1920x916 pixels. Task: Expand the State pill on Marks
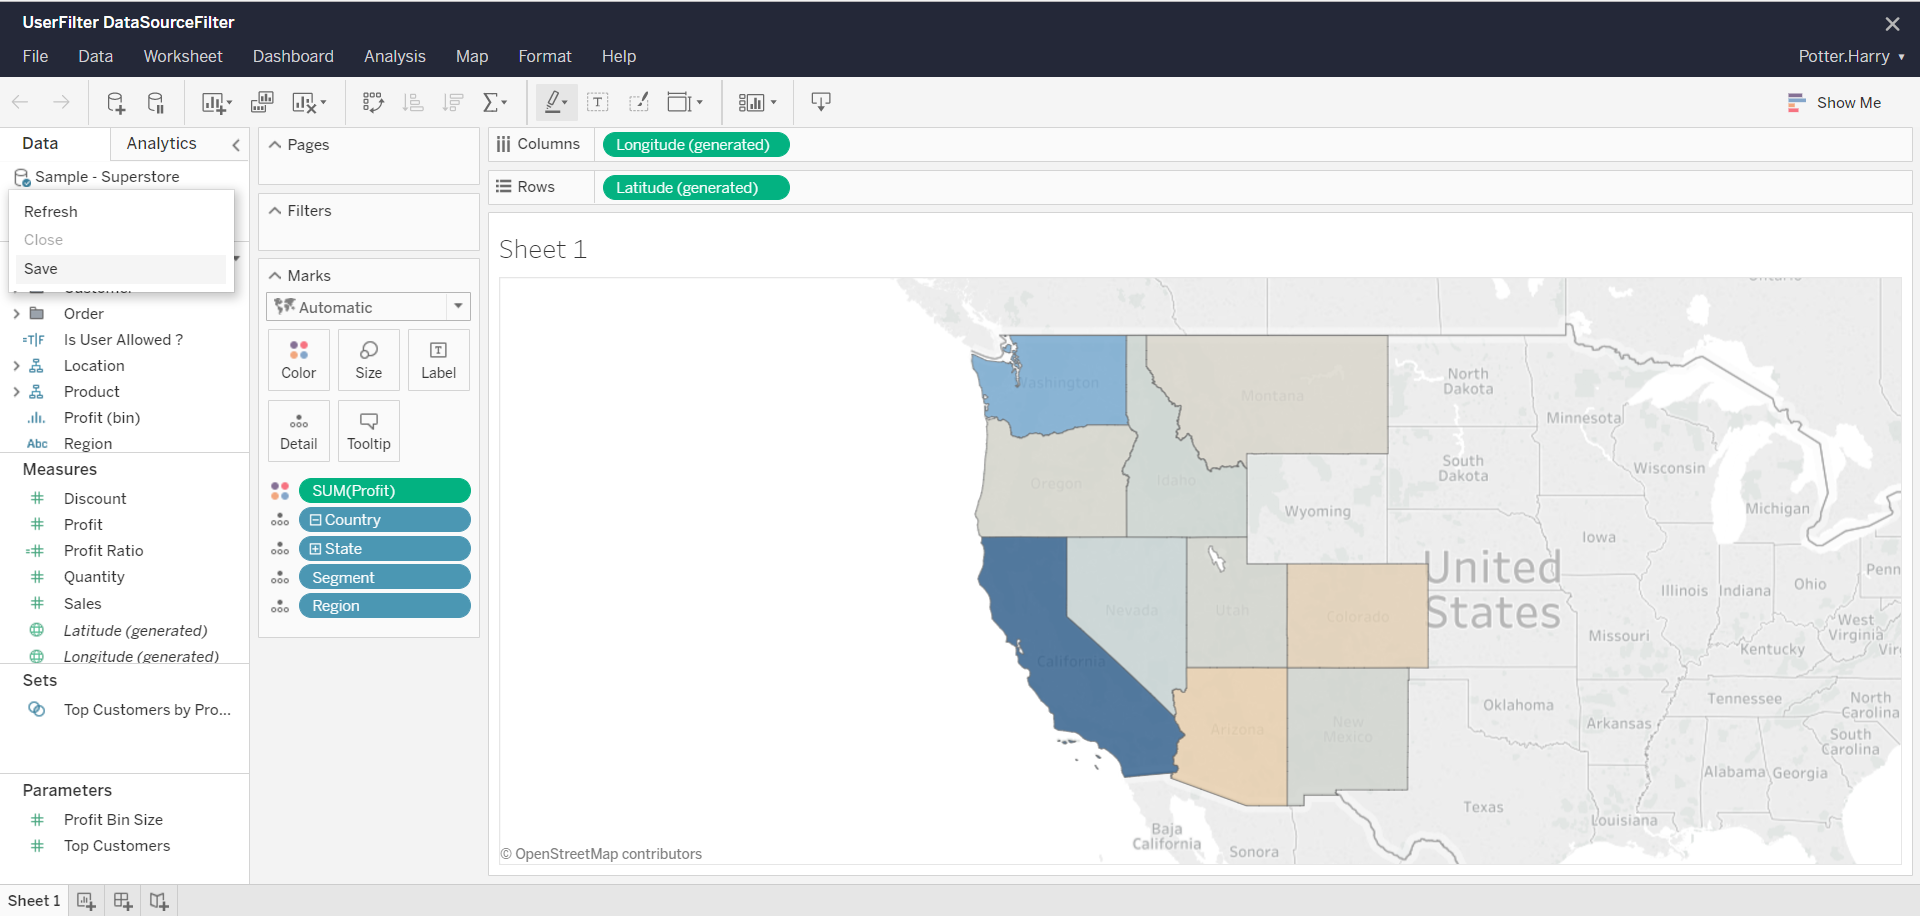(316, 549)
